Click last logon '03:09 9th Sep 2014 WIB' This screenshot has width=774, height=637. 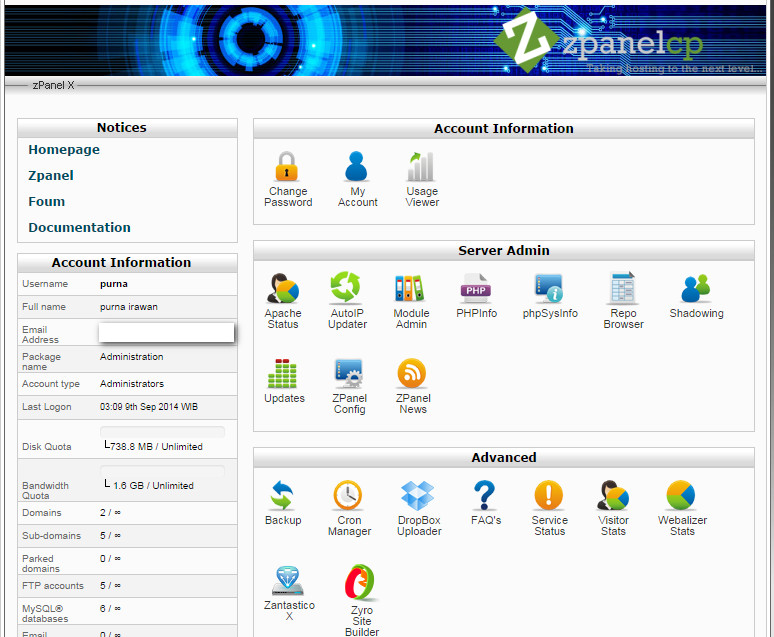tap(149, 407)
